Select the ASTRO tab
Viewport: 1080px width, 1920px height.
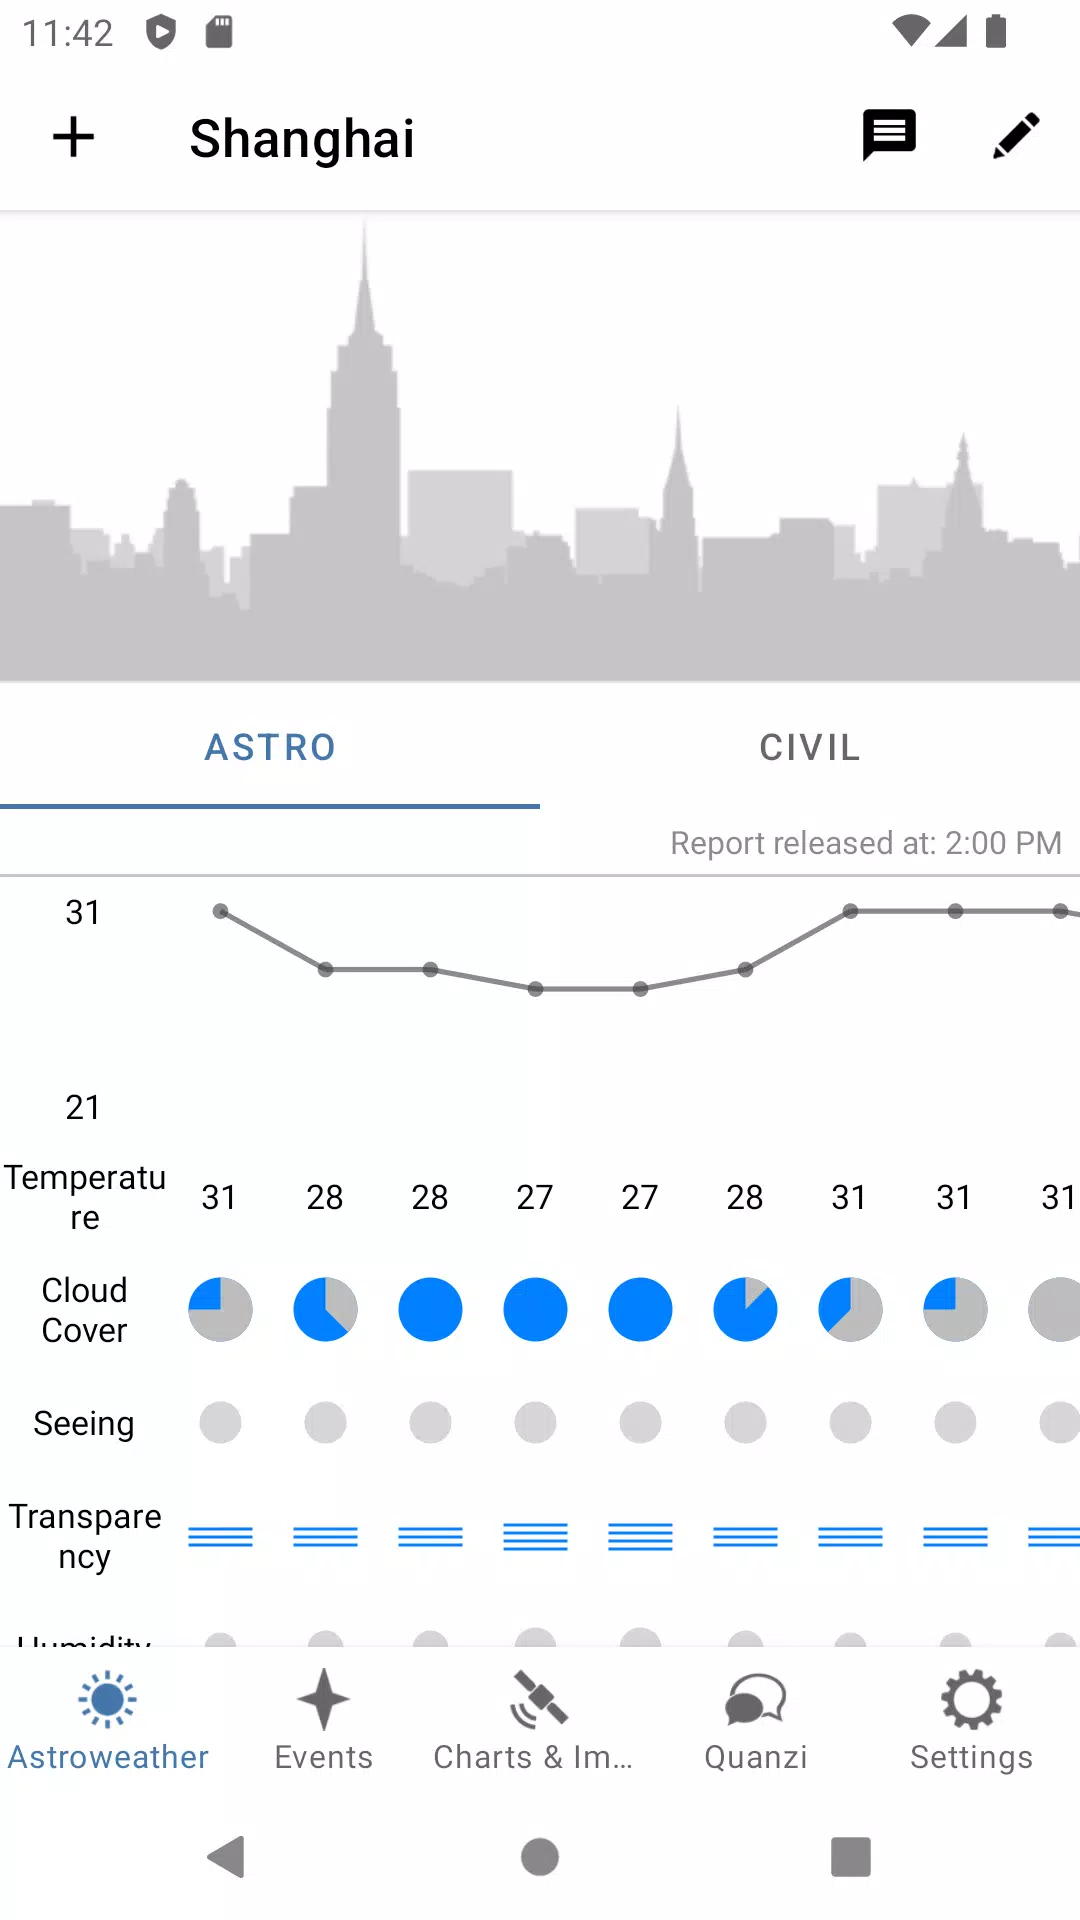tap(270, 747)
